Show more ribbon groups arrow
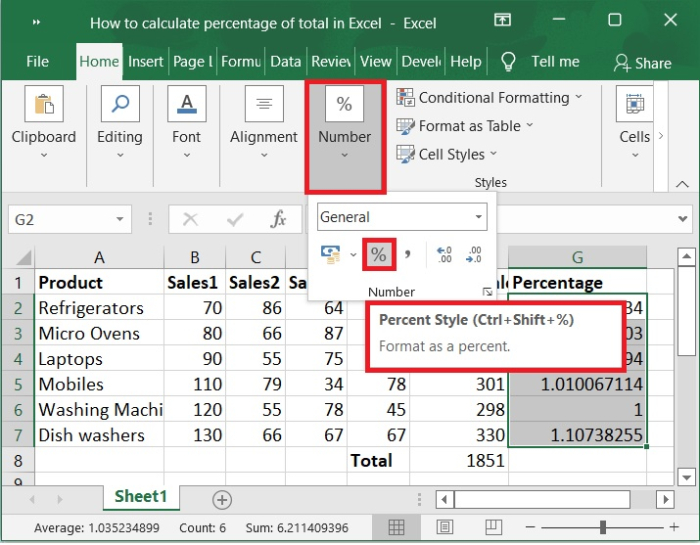700x545 pixels. point(661,136)
